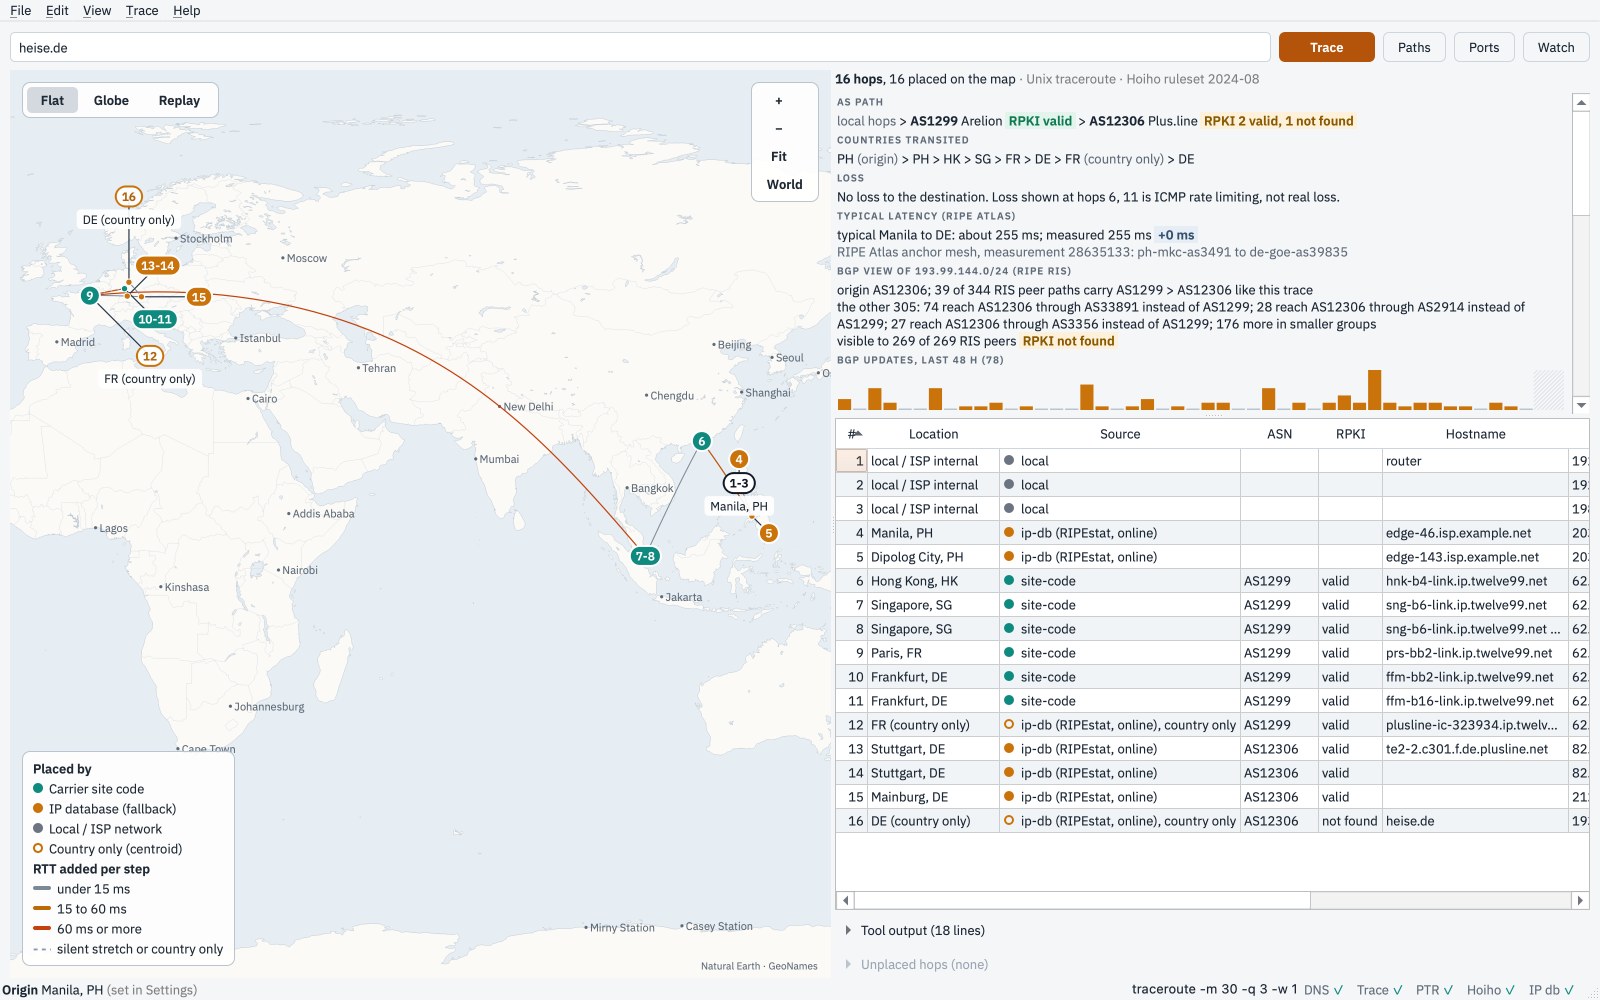Click the tallest BGP updates histogram bar
The width and height of the screenshot is (1600, 1000).
click(1374, 390)
